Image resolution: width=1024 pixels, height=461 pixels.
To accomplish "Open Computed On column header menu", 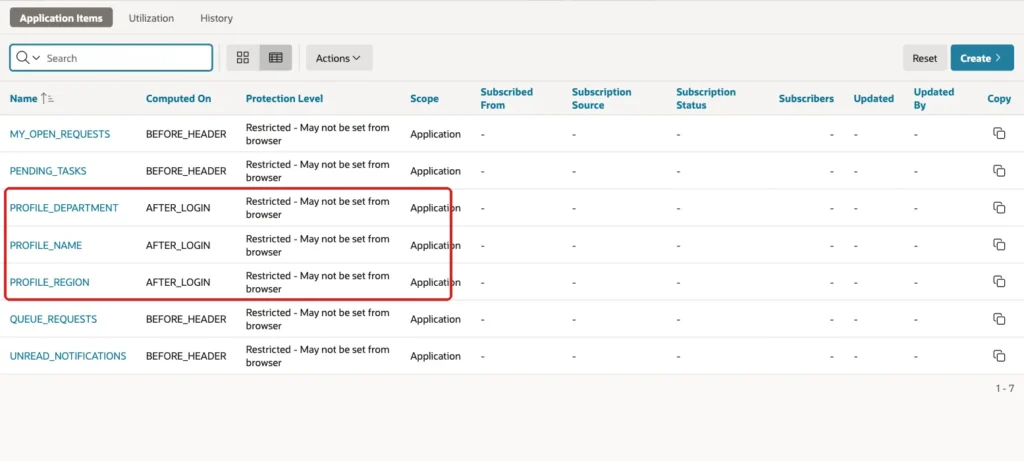I will [178, 99].
